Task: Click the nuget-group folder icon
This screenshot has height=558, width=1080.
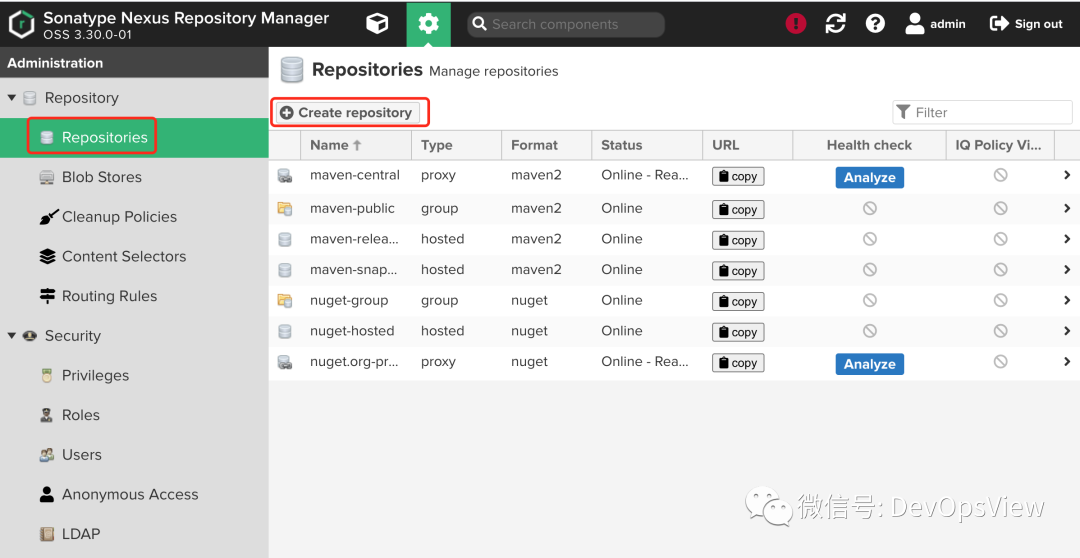Action: 284,300
